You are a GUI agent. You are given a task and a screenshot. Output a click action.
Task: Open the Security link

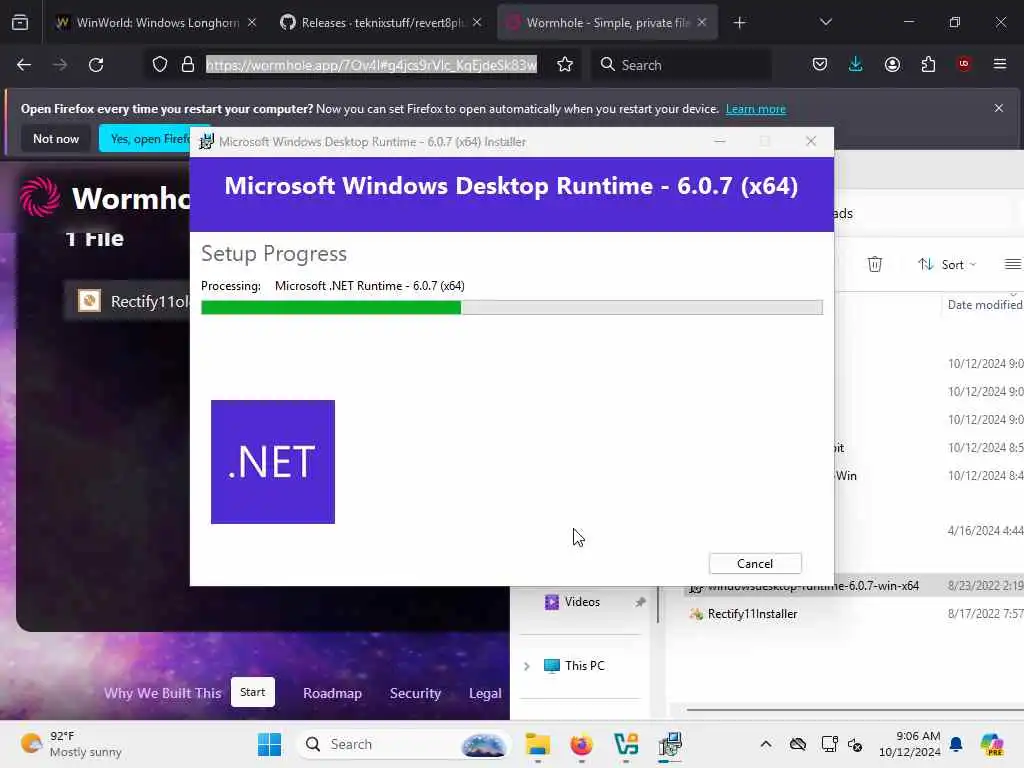pyautogui.click(x=415, y=693)
